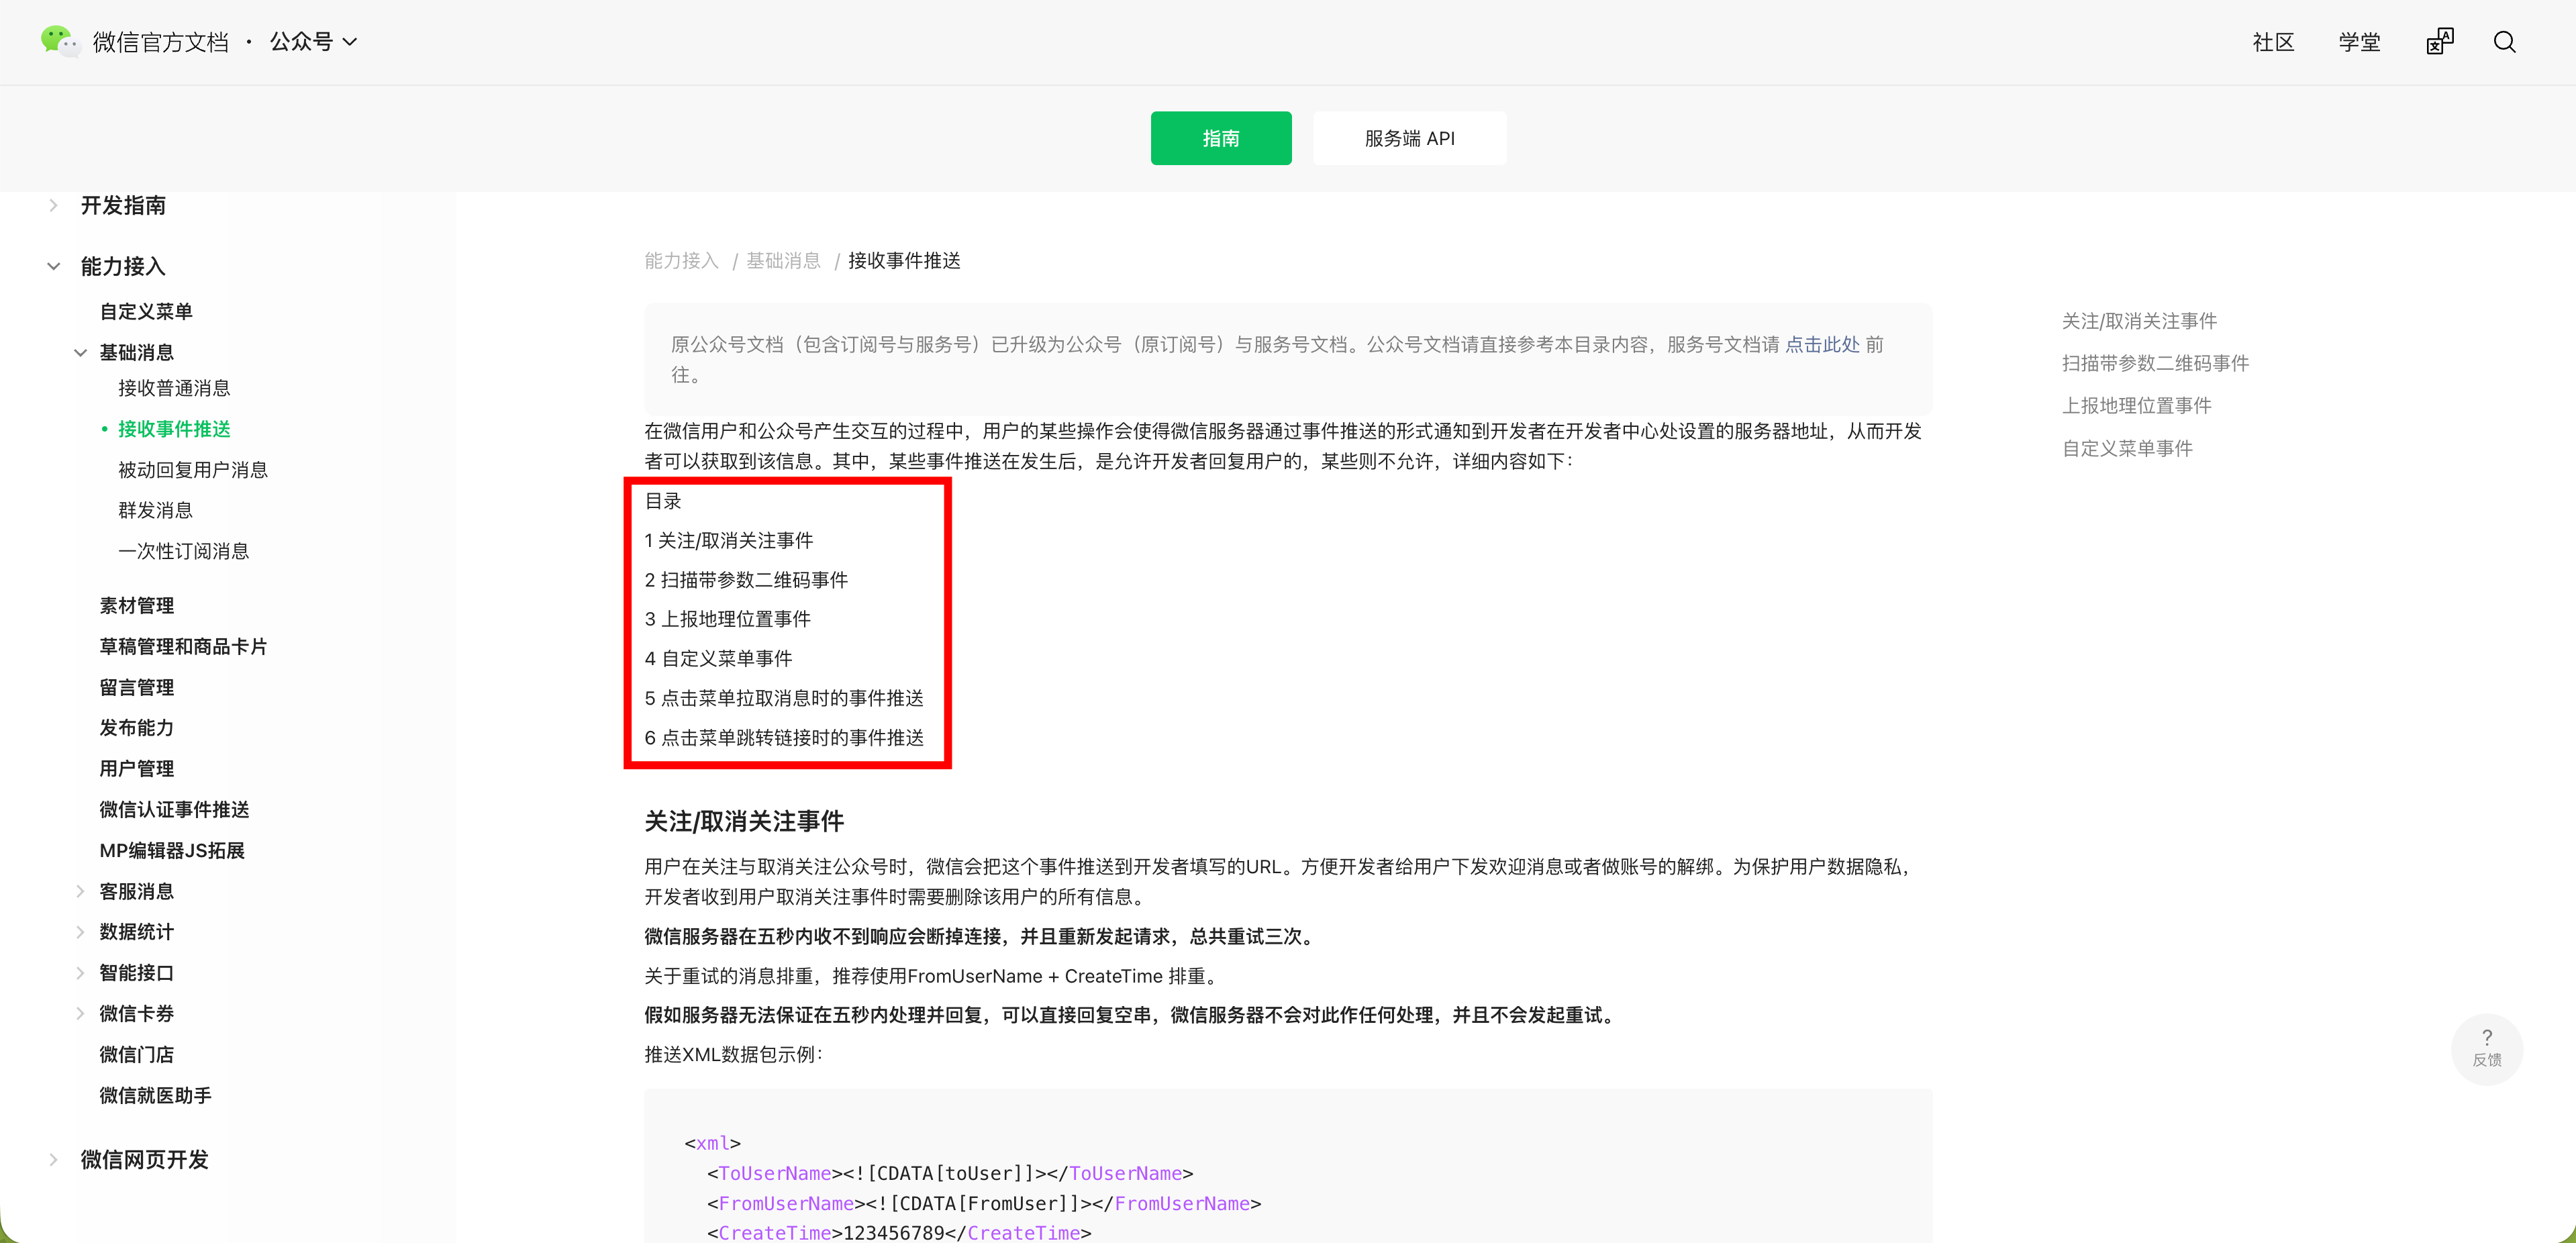Click the WeChat logo icon
Image resolution: width=2576 pixels, height=1243 pixels.
[x=58, y=41]
